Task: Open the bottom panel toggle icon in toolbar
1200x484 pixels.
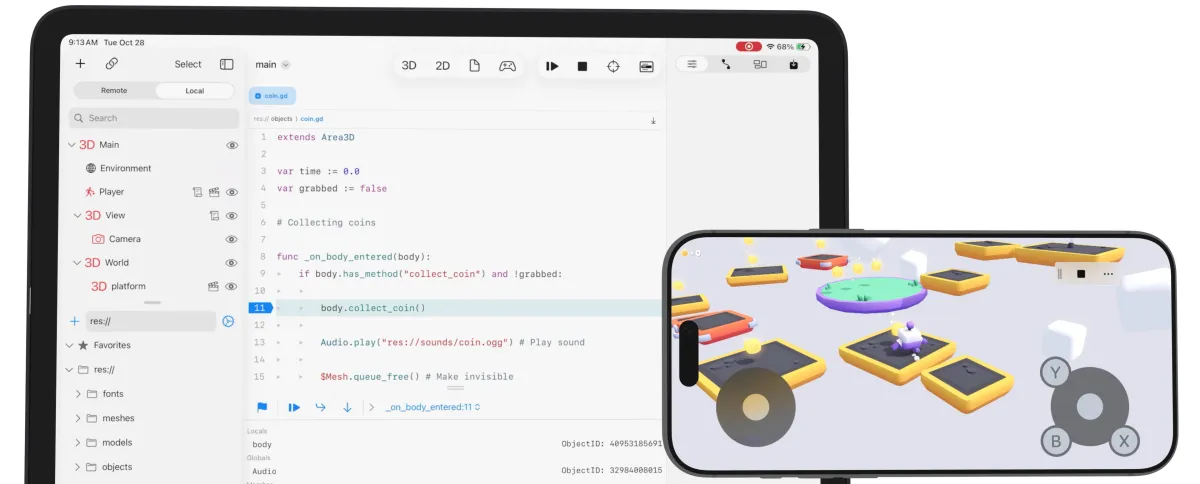Action: coord(646,66)
